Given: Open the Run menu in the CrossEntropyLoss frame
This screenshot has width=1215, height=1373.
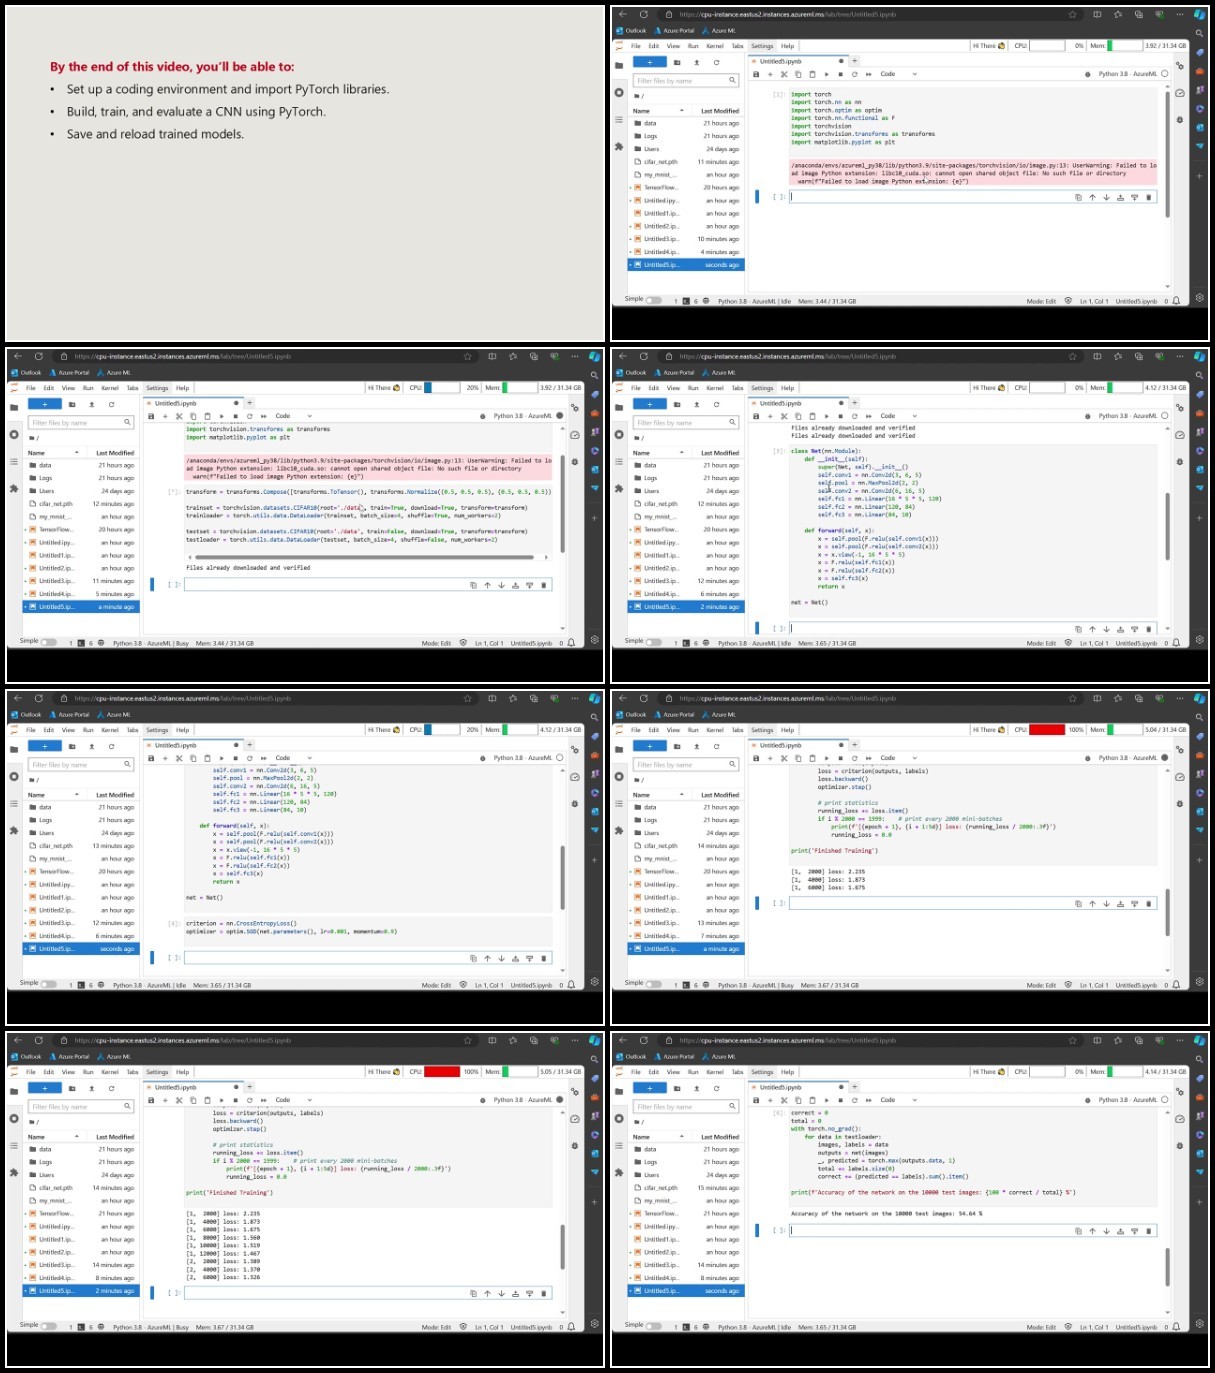Looking at the screenshot, I should pos(88,730).
